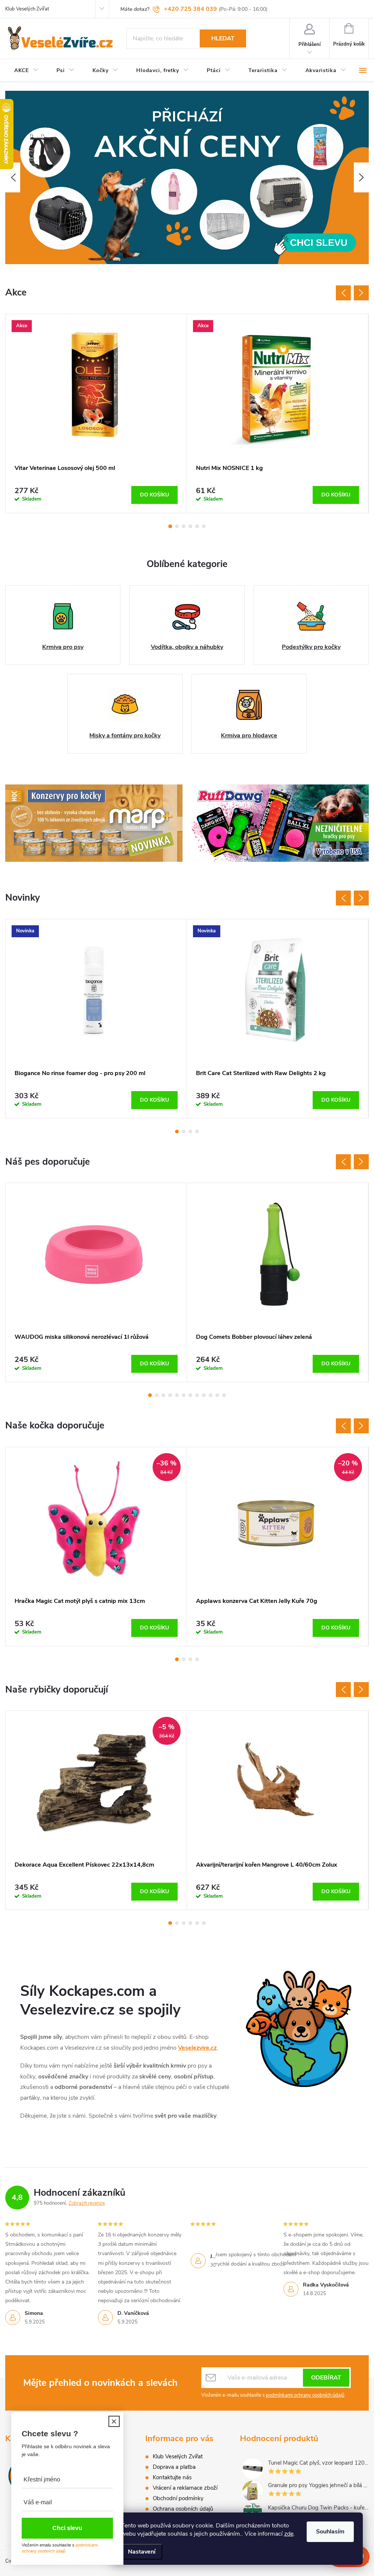Expand the Kočky menu chevron
This screenshot has width=374, height=2576.
point(115,70)
